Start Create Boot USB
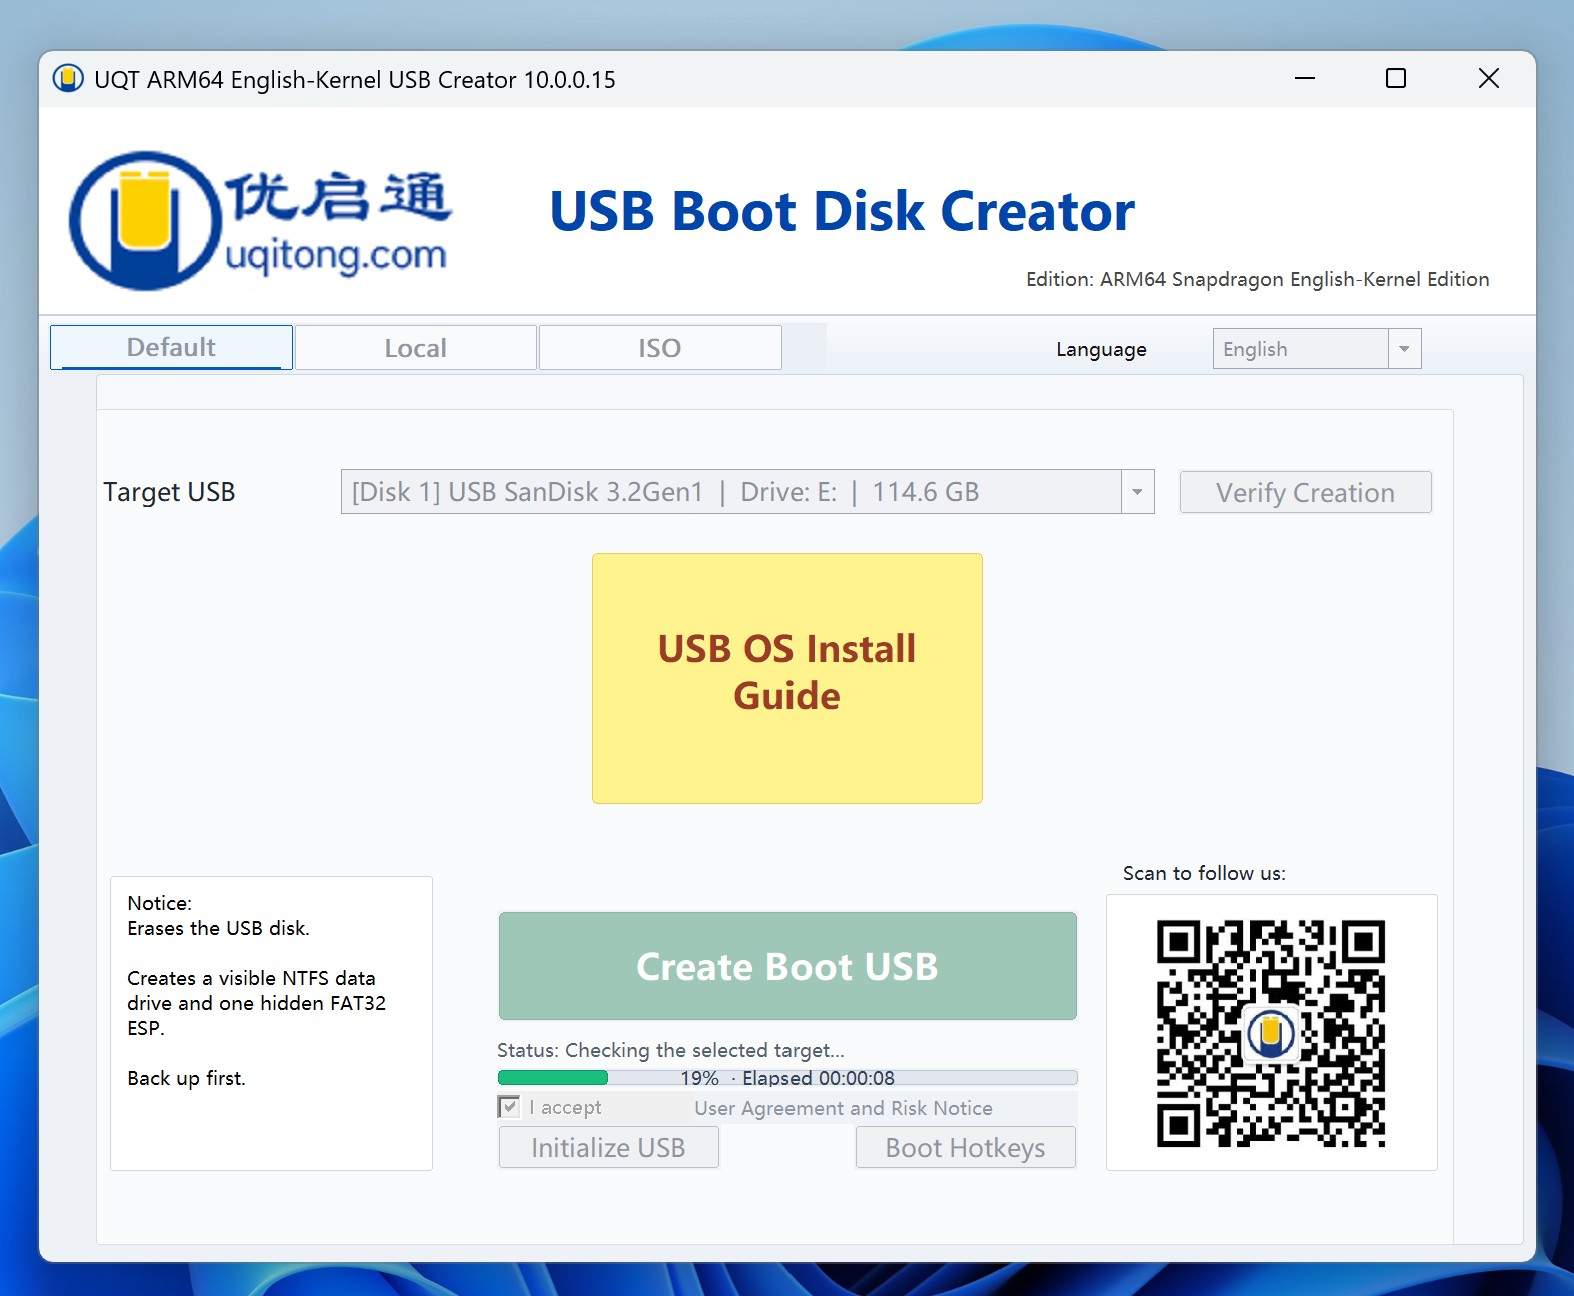Viewport: 1574px width, 1296px height. click(787, 966)
